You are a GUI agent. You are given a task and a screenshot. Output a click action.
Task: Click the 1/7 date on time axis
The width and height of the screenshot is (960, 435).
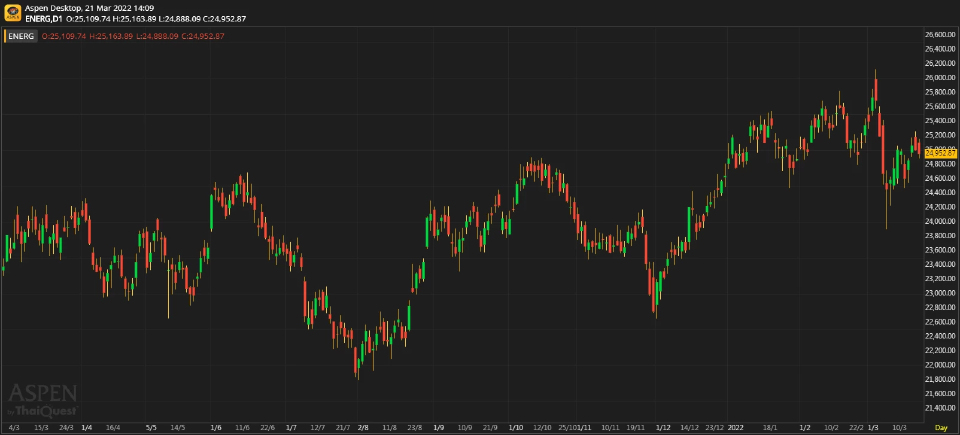click(x=292, y=427)
